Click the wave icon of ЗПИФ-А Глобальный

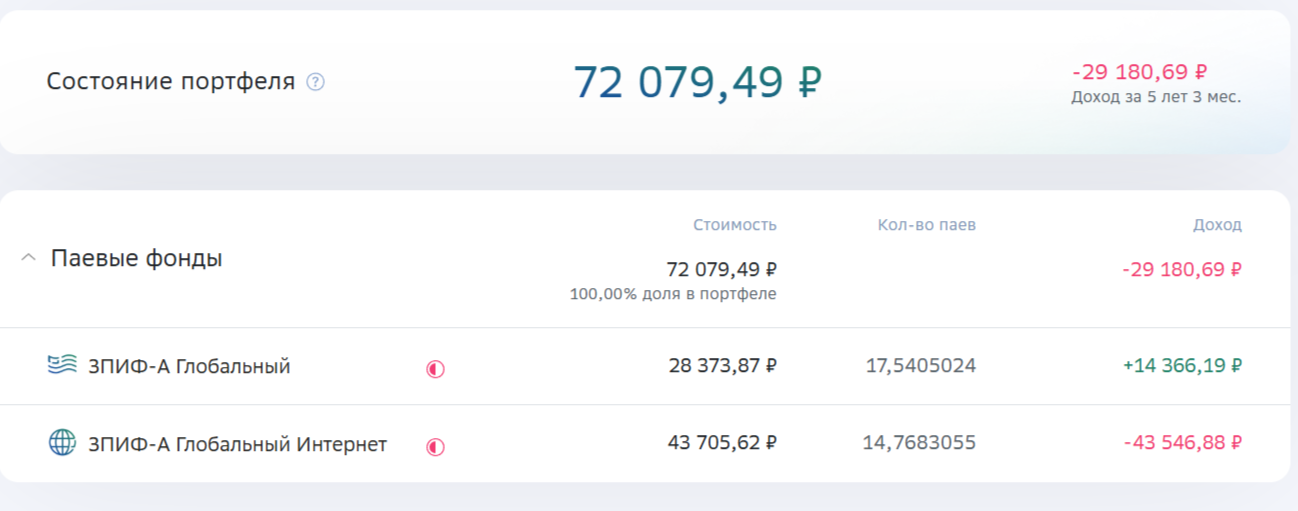point(62,365)
